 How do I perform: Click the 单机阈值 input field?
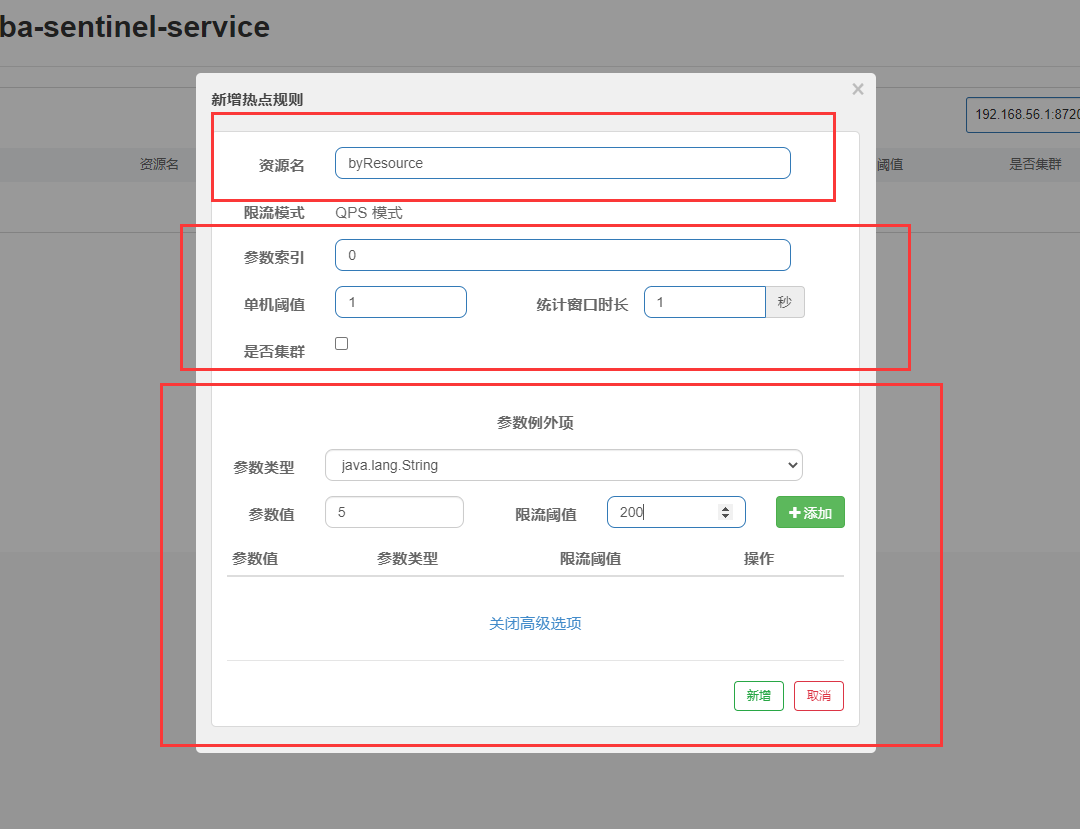[400, 301]
